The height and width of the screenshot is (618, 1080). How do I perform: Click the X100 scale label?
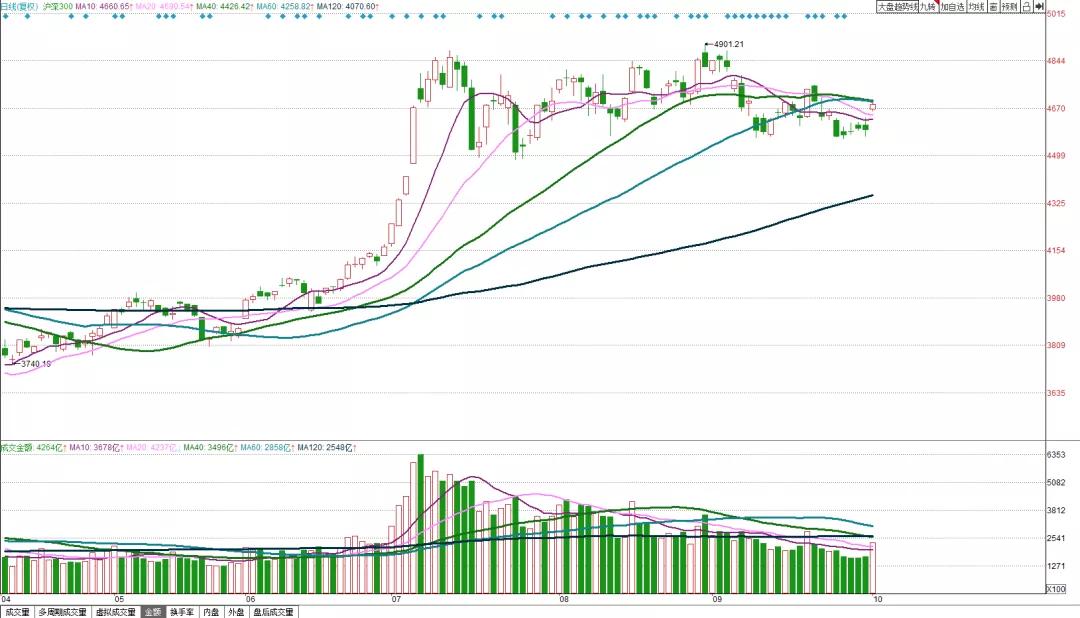tap(1056, 589)
